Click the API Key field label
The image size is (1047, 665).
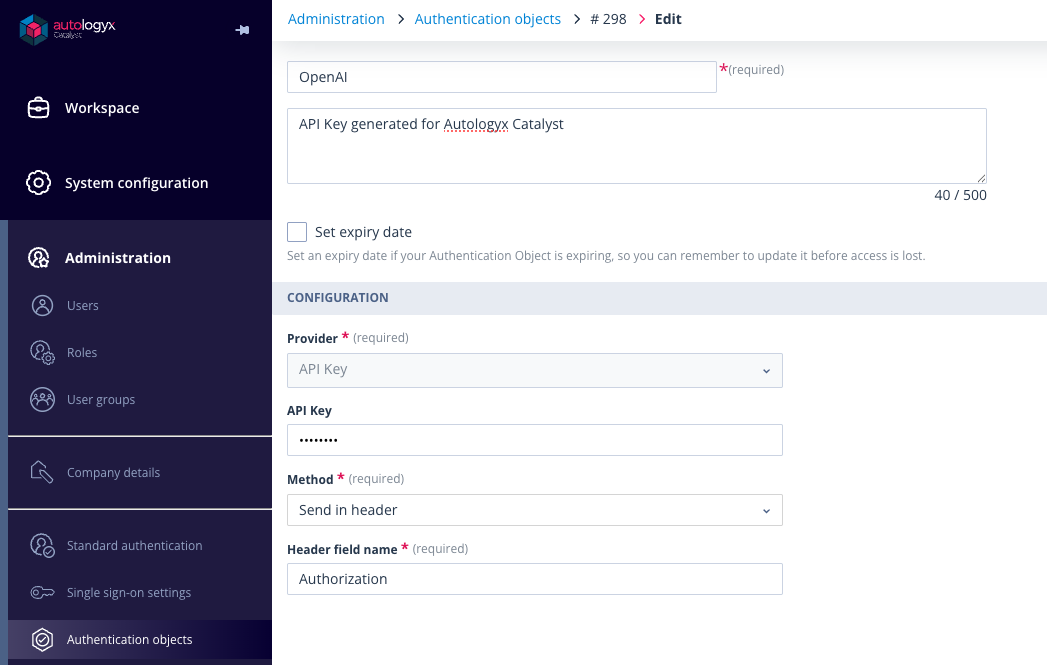tap(309, 411)
